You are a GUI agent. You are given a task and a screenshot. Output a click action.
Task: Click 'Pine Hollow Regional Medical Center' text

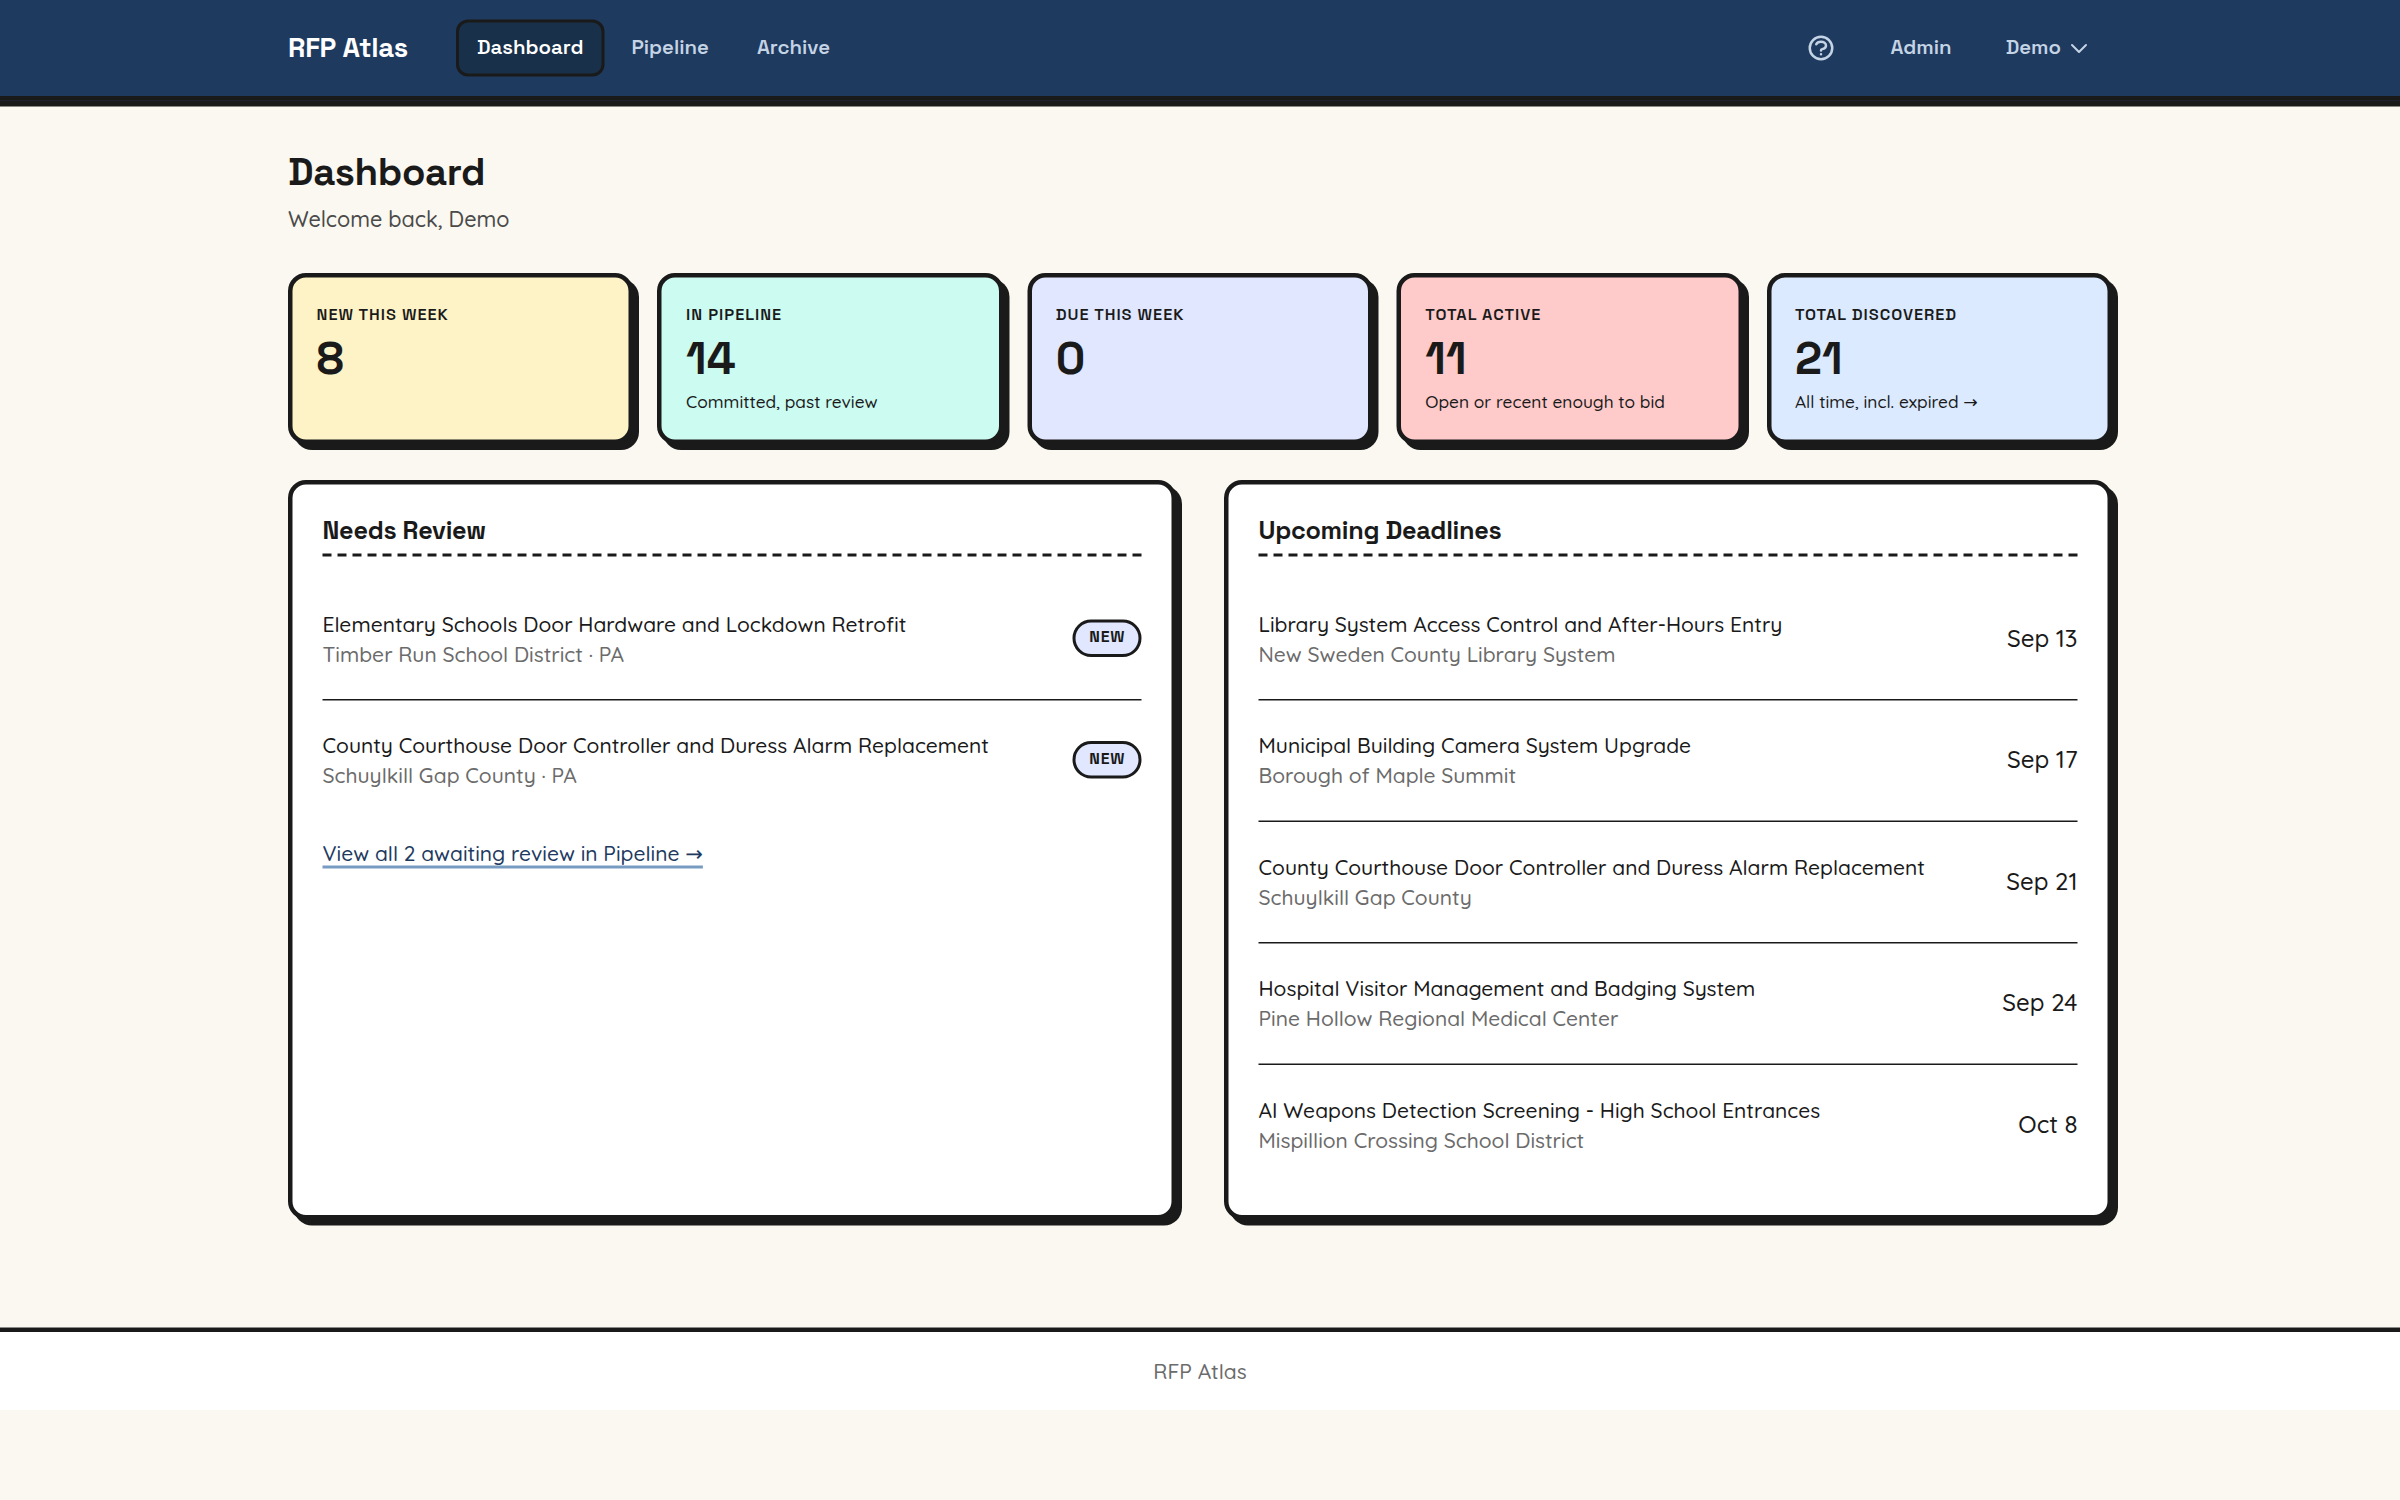coord(1437,1019)
